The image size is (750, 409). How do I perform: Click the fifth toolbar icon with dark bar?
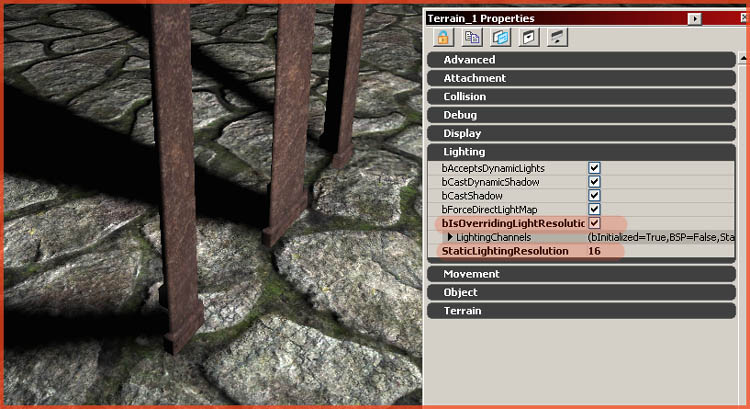[x=558, y=38]
